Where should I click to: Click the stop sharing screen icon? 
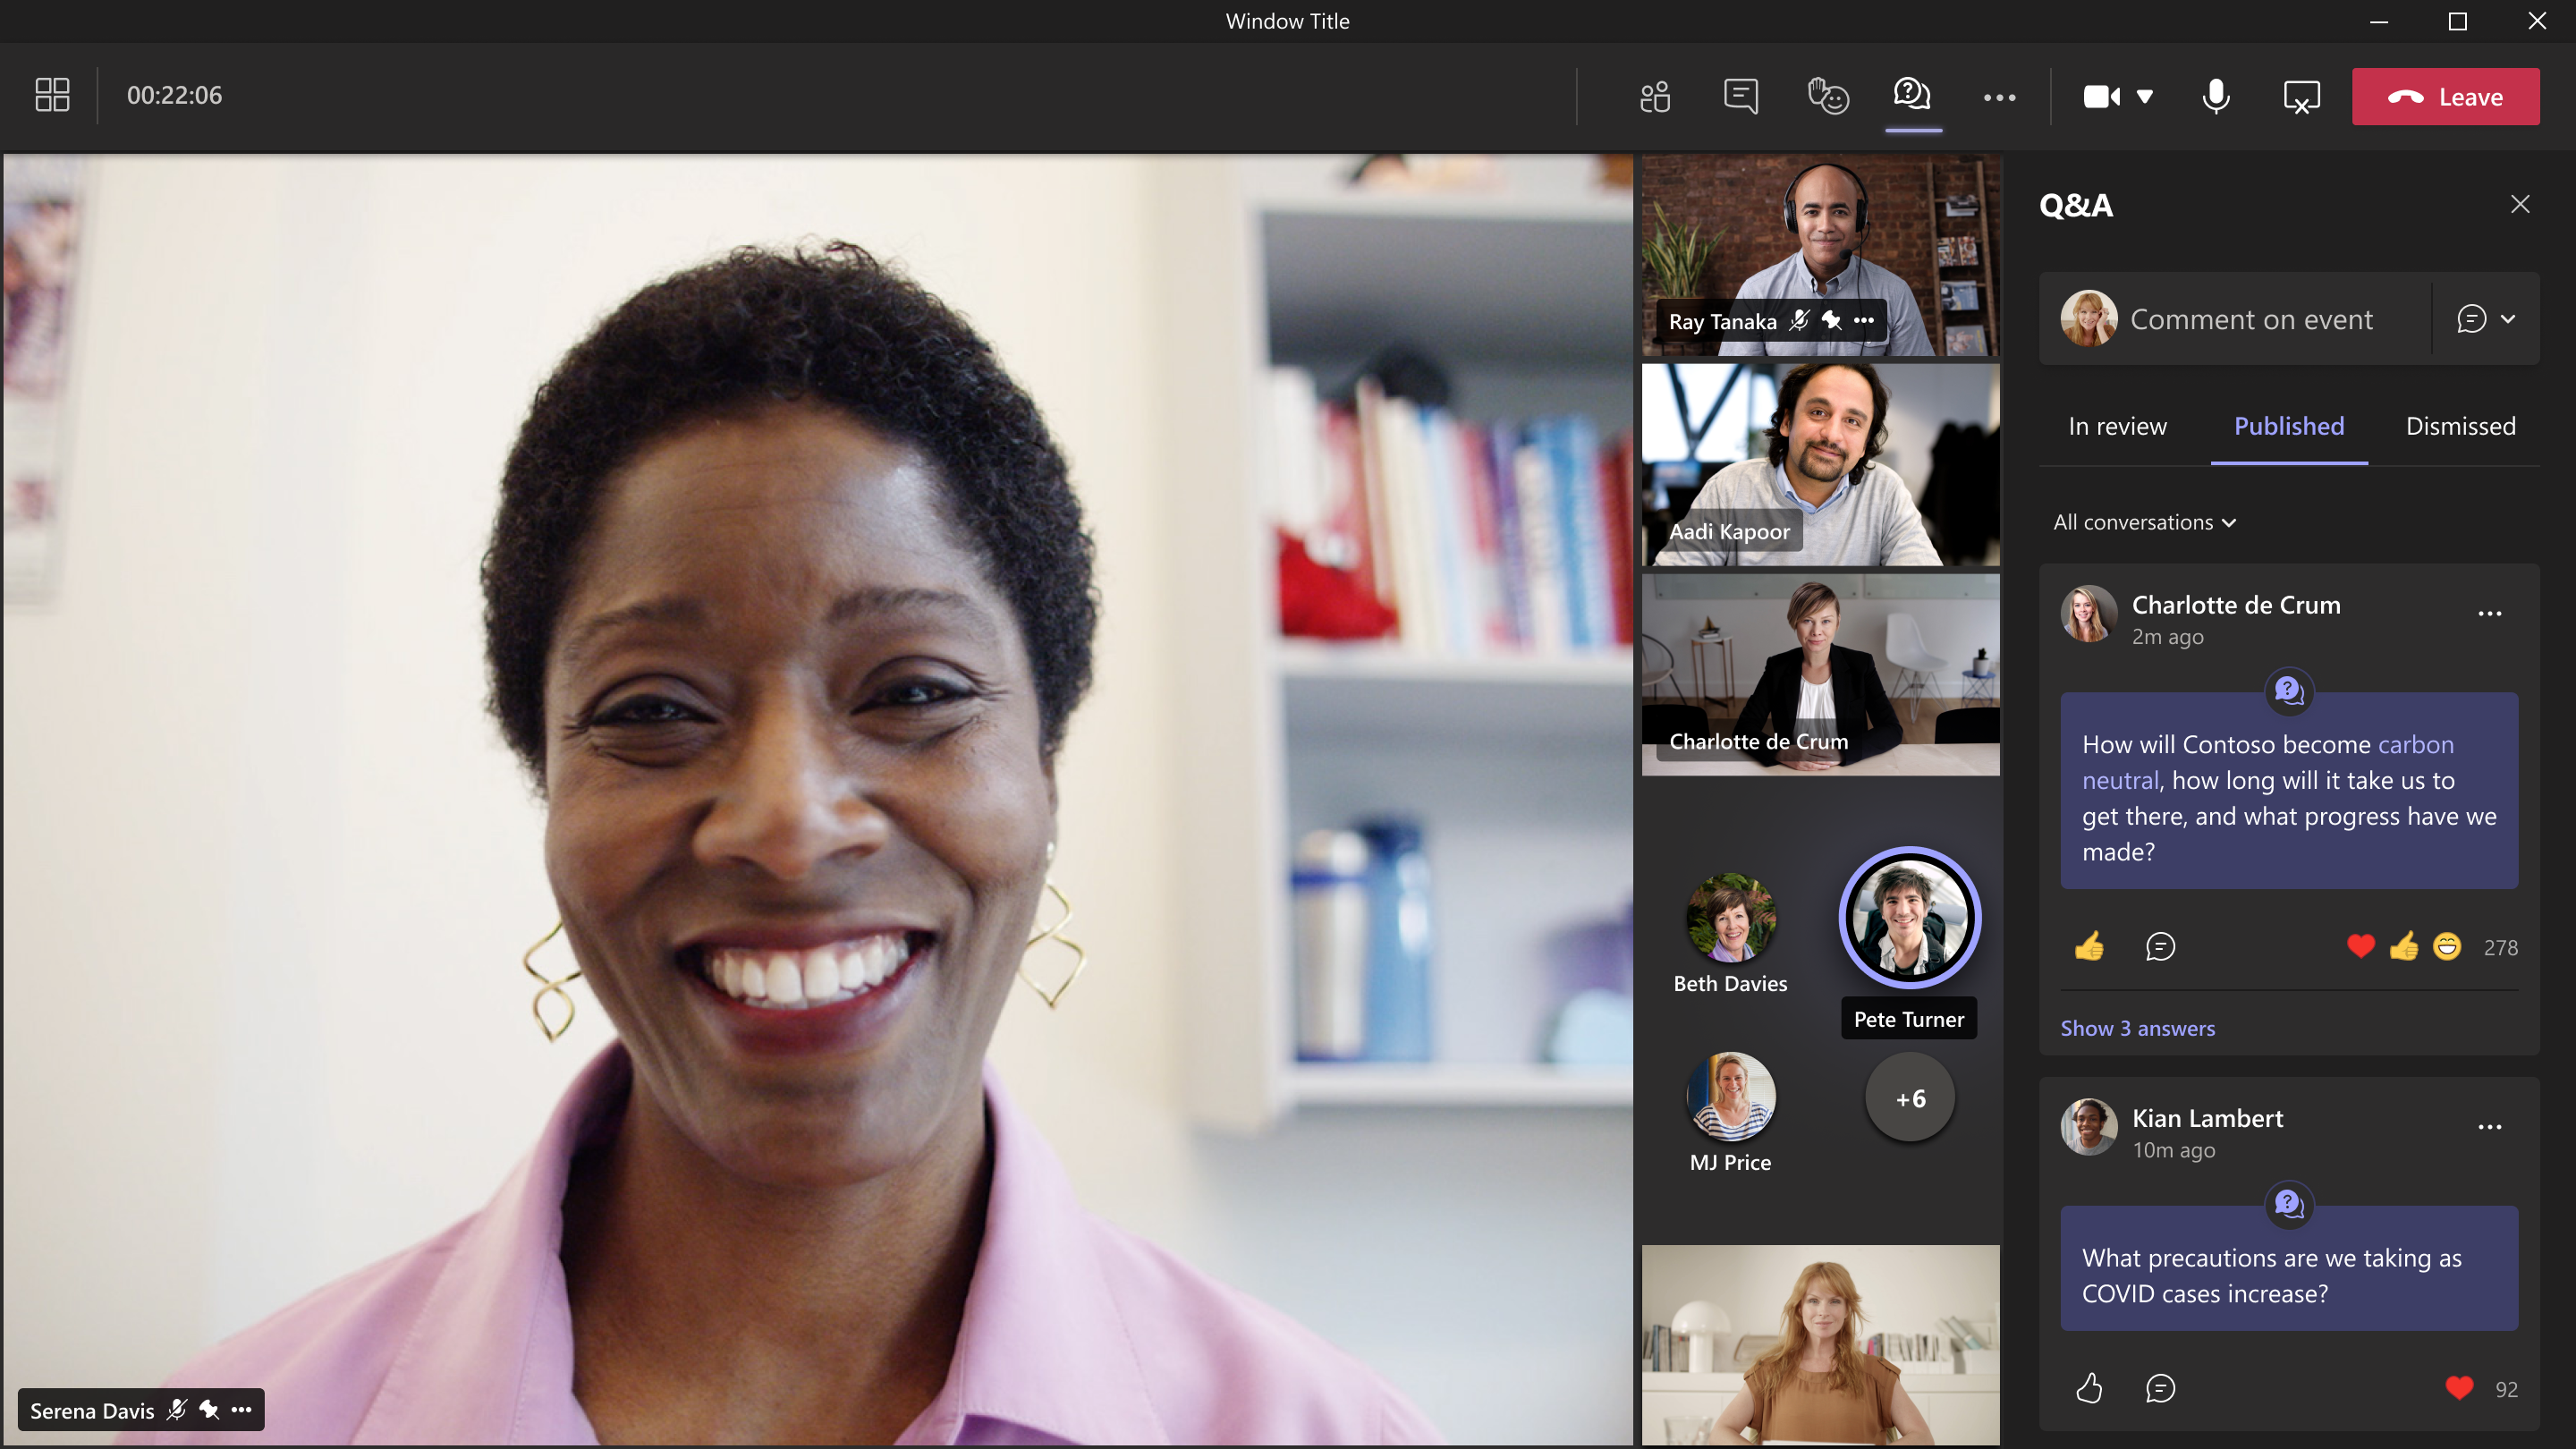click(2301, 97)
